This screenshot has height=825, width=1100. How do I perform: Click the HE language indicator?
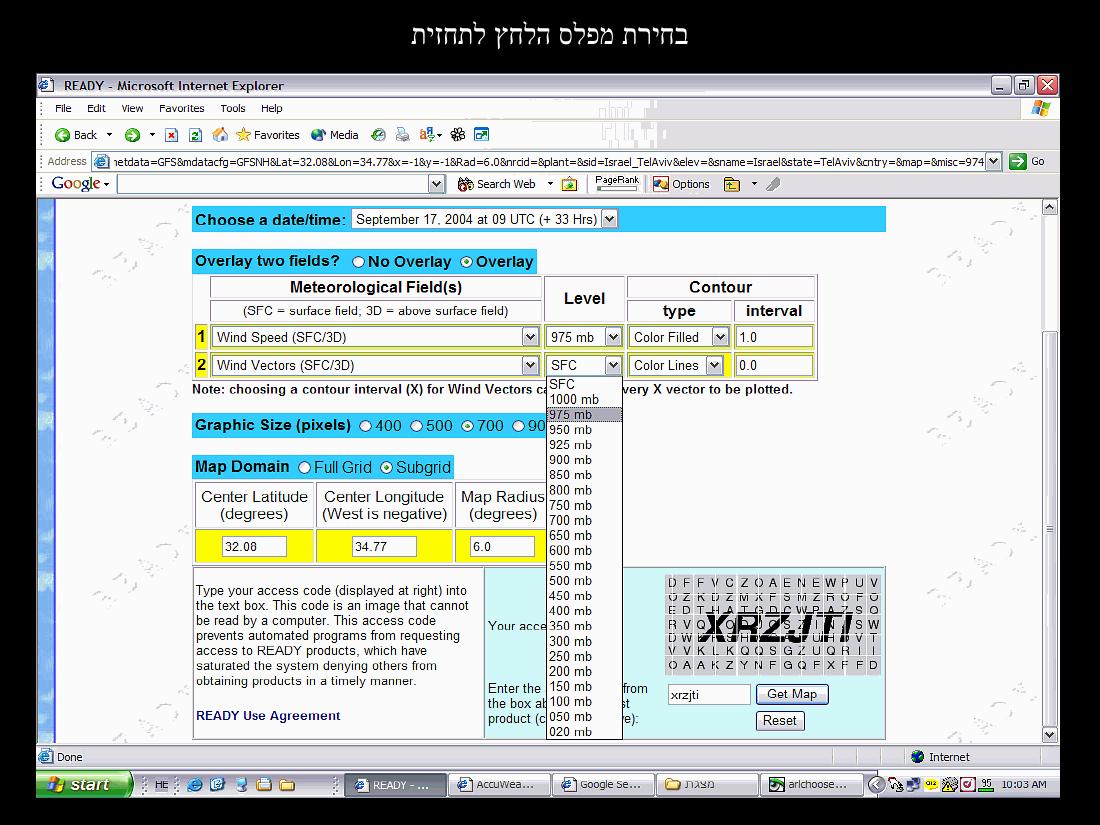tap(161, 784)
